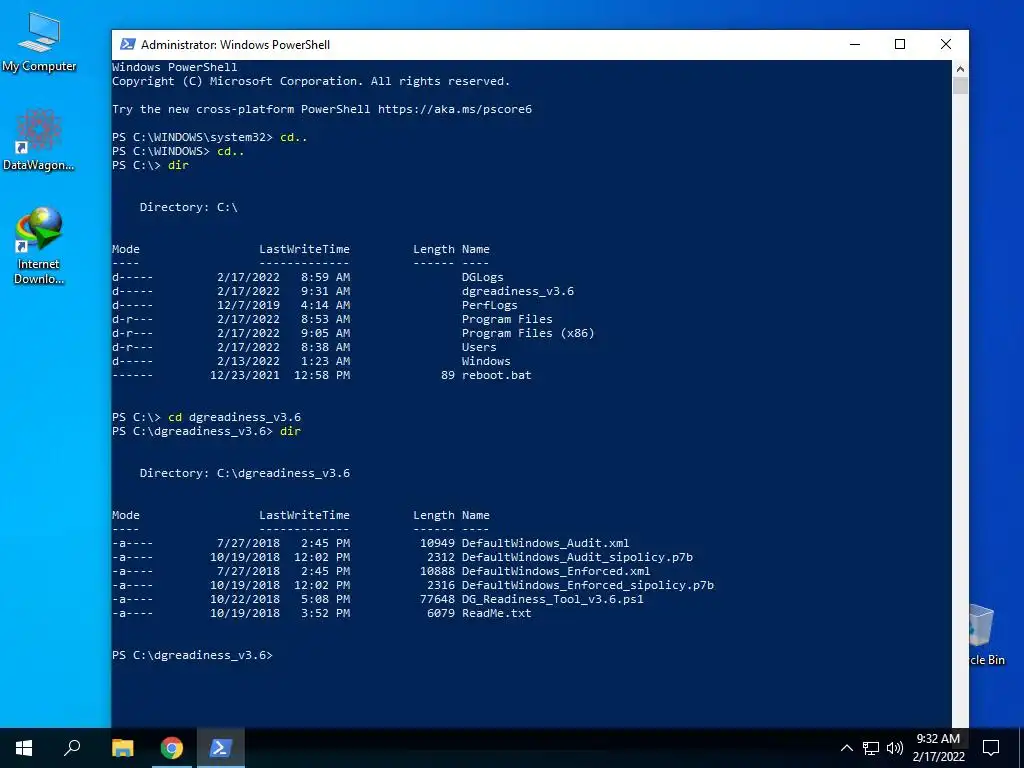Show hidden system tray icons
This screenshot has height=768, width=1024.
846,748
